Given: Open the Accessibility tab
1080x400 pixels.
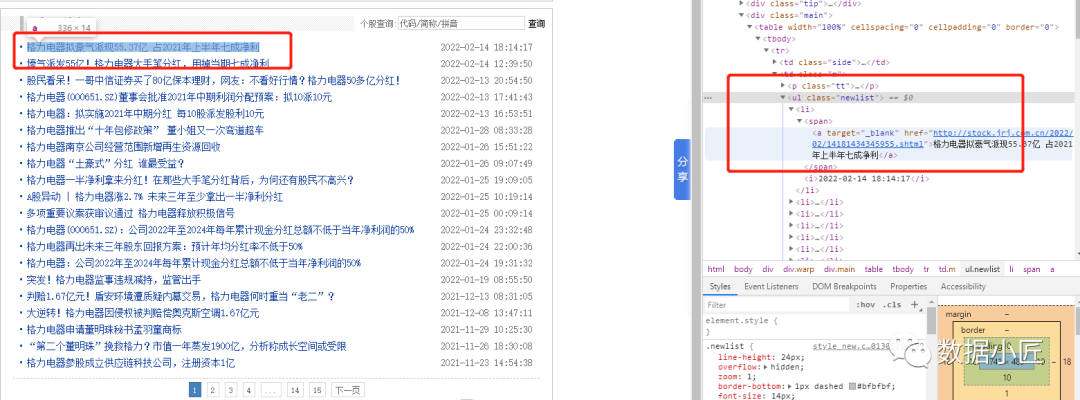Looking at the screenshot, I should tap(963, 286).
